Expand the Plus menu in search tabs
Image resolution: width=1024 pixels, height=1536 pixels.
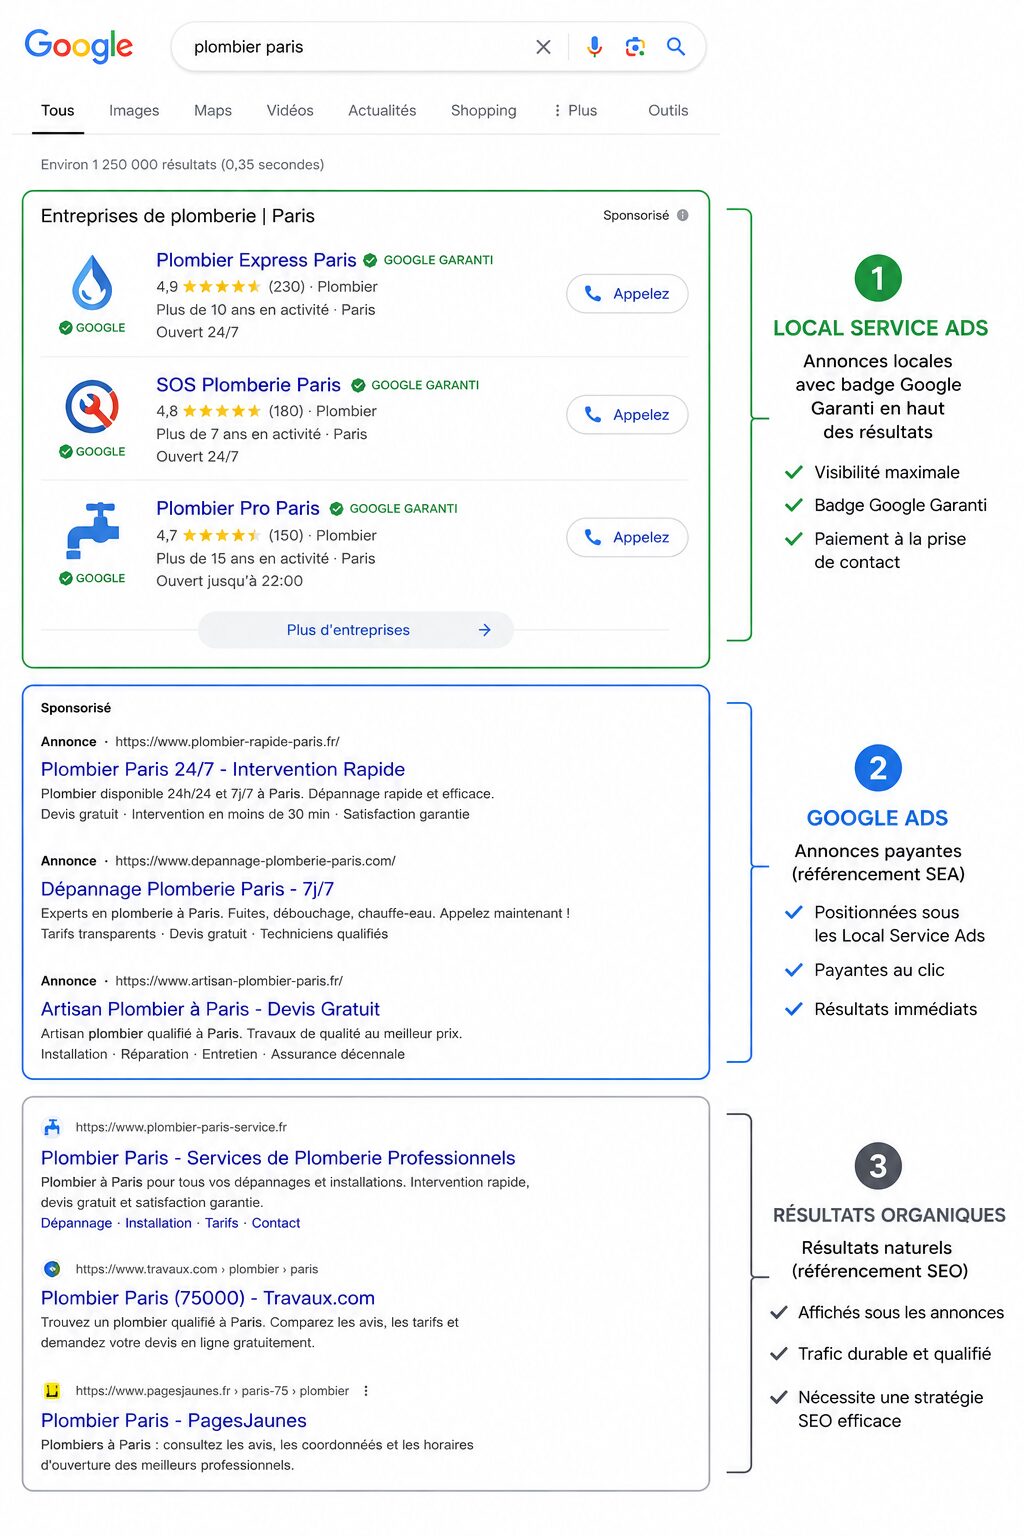pyautogui.click(x=575, y=110)
